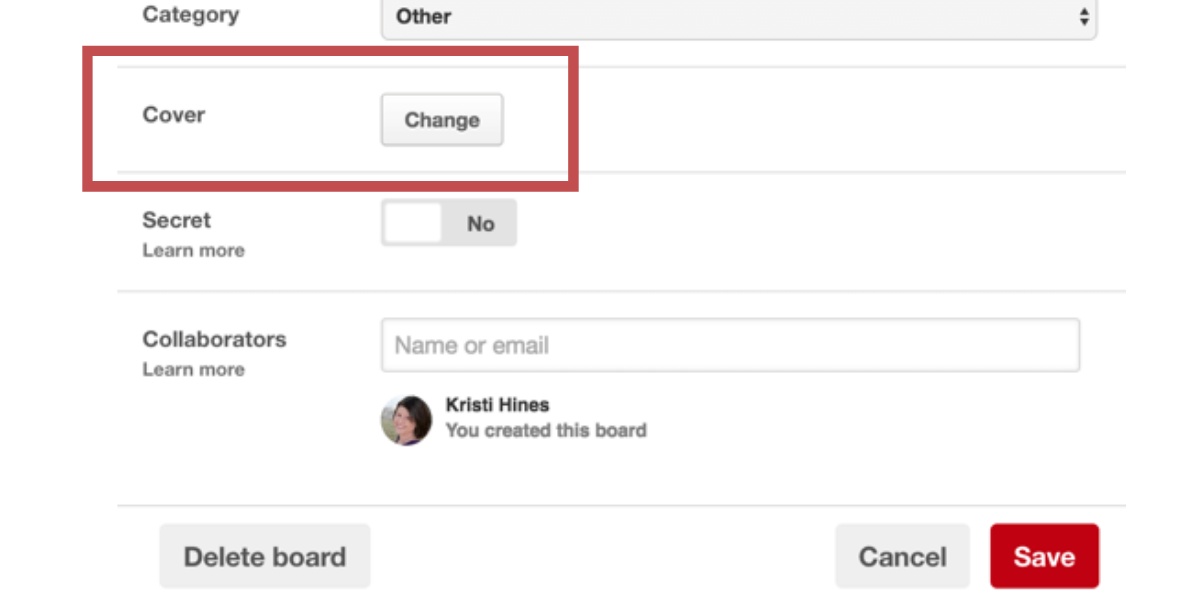
Task: Click the 'No' label on the Secret toggle
Action: [480, 224]
